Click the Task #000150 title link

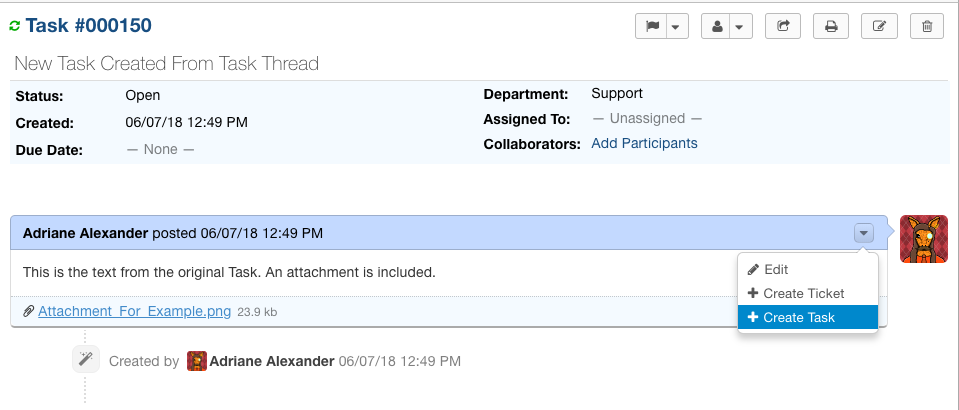point(89,25)
